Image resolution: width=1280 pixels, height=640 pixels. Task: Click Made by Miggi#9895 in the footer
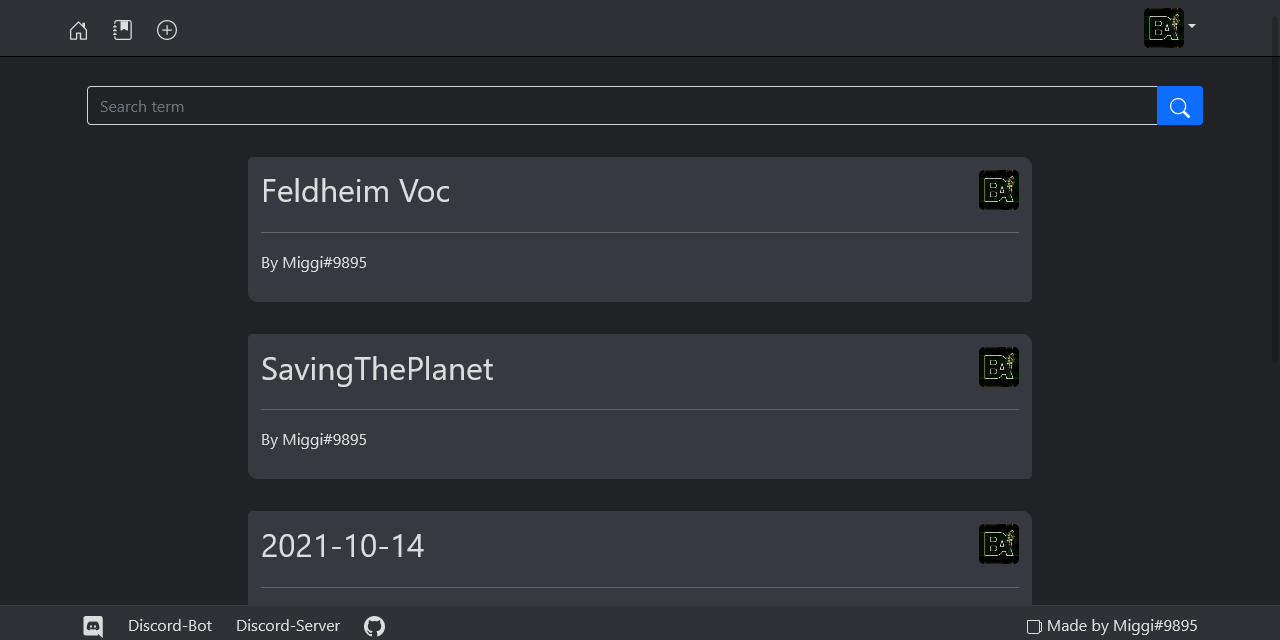[1122, 626]
